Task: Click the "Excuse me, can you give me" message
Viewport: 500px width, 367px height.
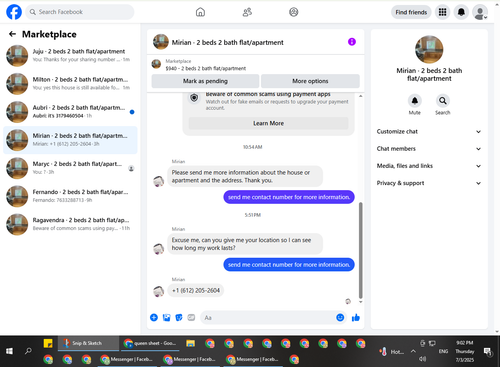Action: click(x=245, y=244)
